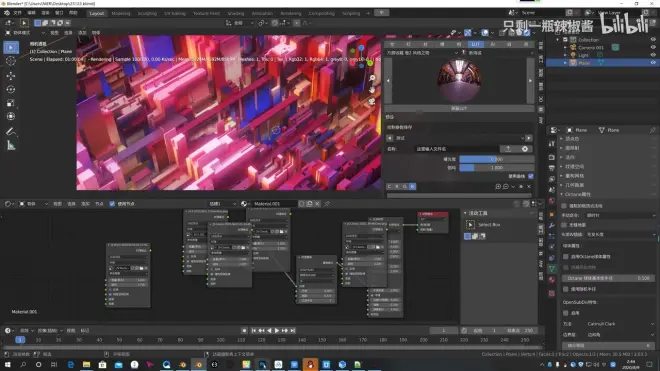Toggle first checkbox under Octane properties
This screenshot has height=371, width=660.
pos(564,206)
